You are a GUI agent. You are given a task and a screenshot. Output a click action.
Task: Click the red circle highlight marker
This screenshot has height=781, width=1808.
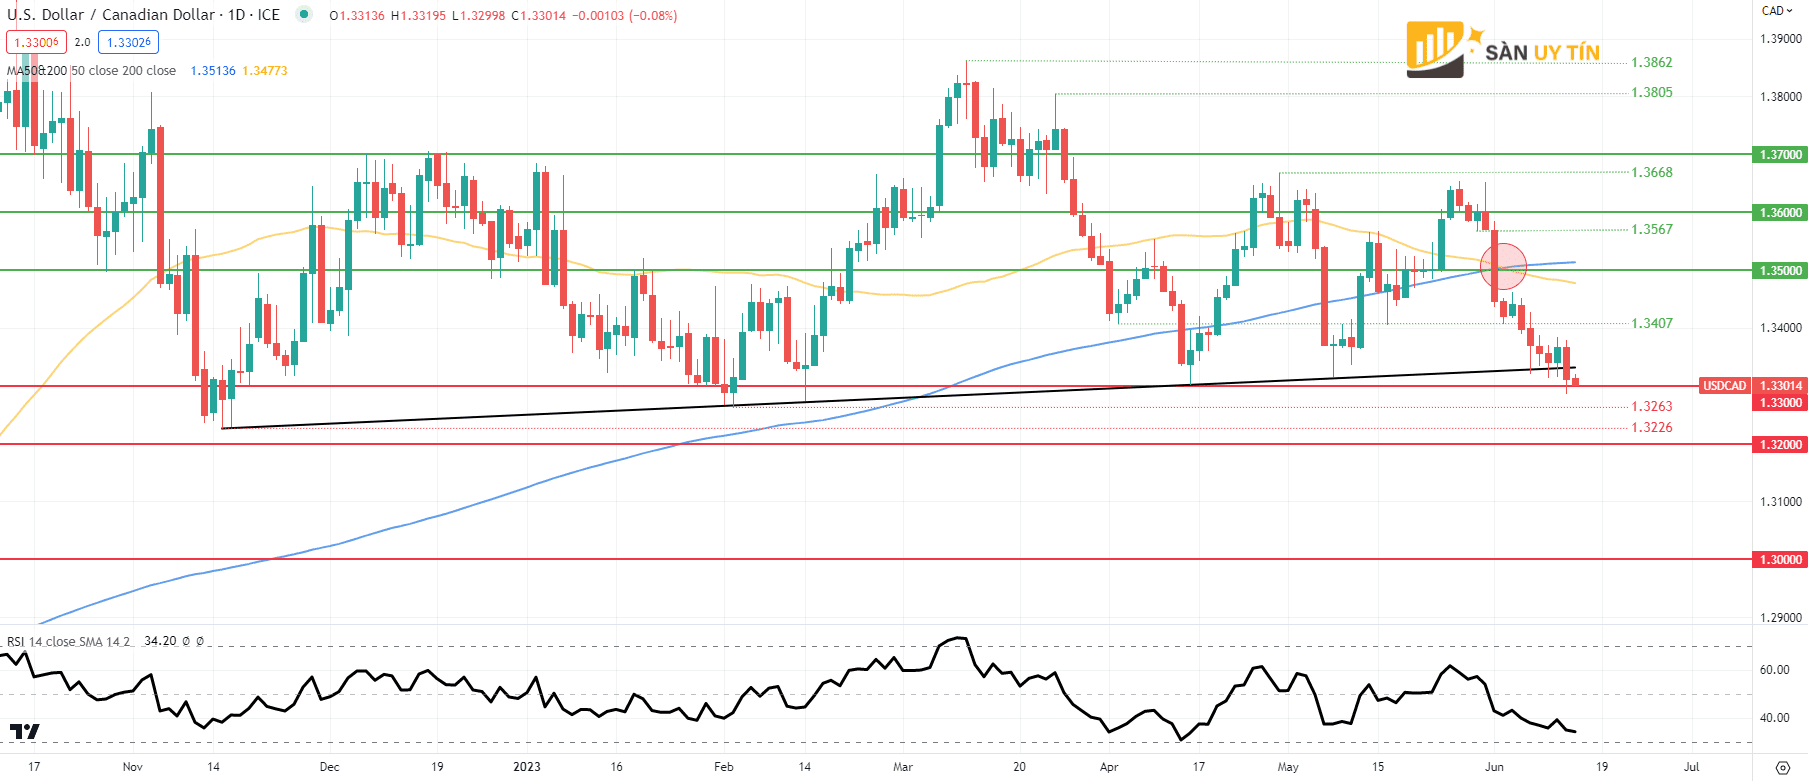(1503, 266)
